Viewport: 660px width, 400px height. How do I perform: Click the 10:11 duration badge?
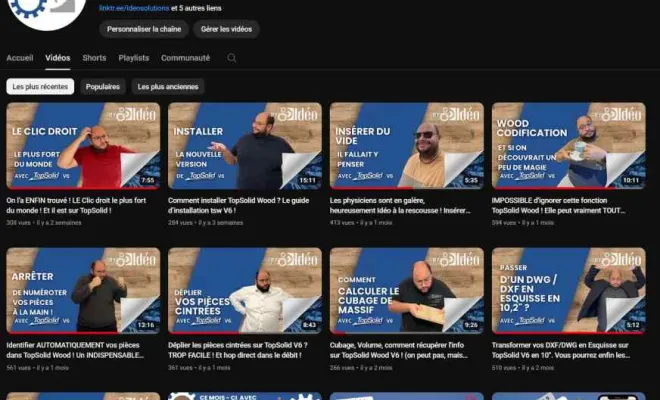pos(631,180)
